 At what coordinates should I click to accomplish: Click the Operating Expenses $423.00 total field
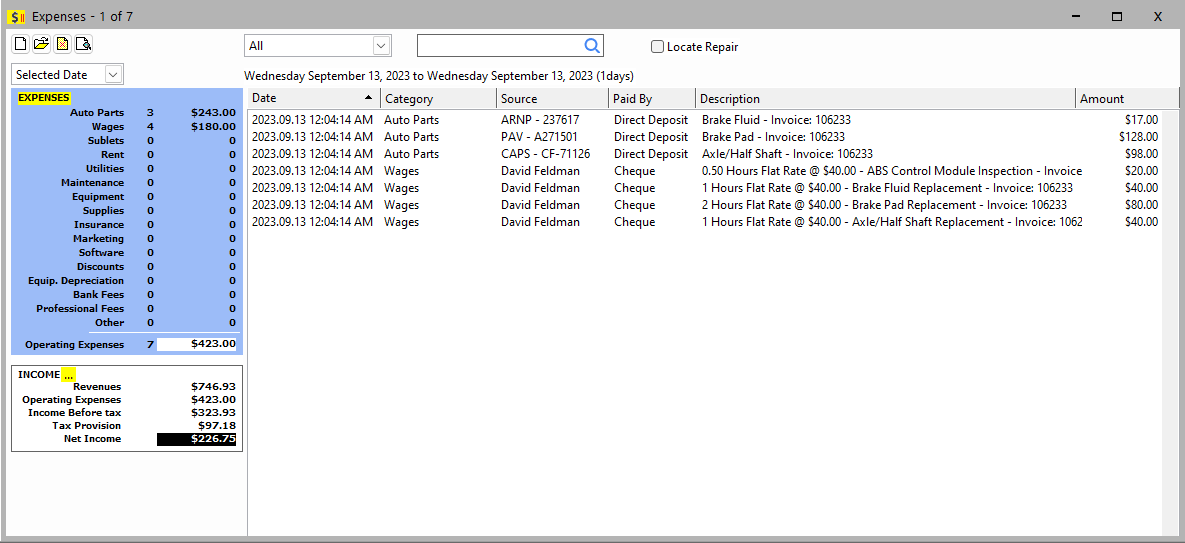pyautogui.click(x=197, y=344)
